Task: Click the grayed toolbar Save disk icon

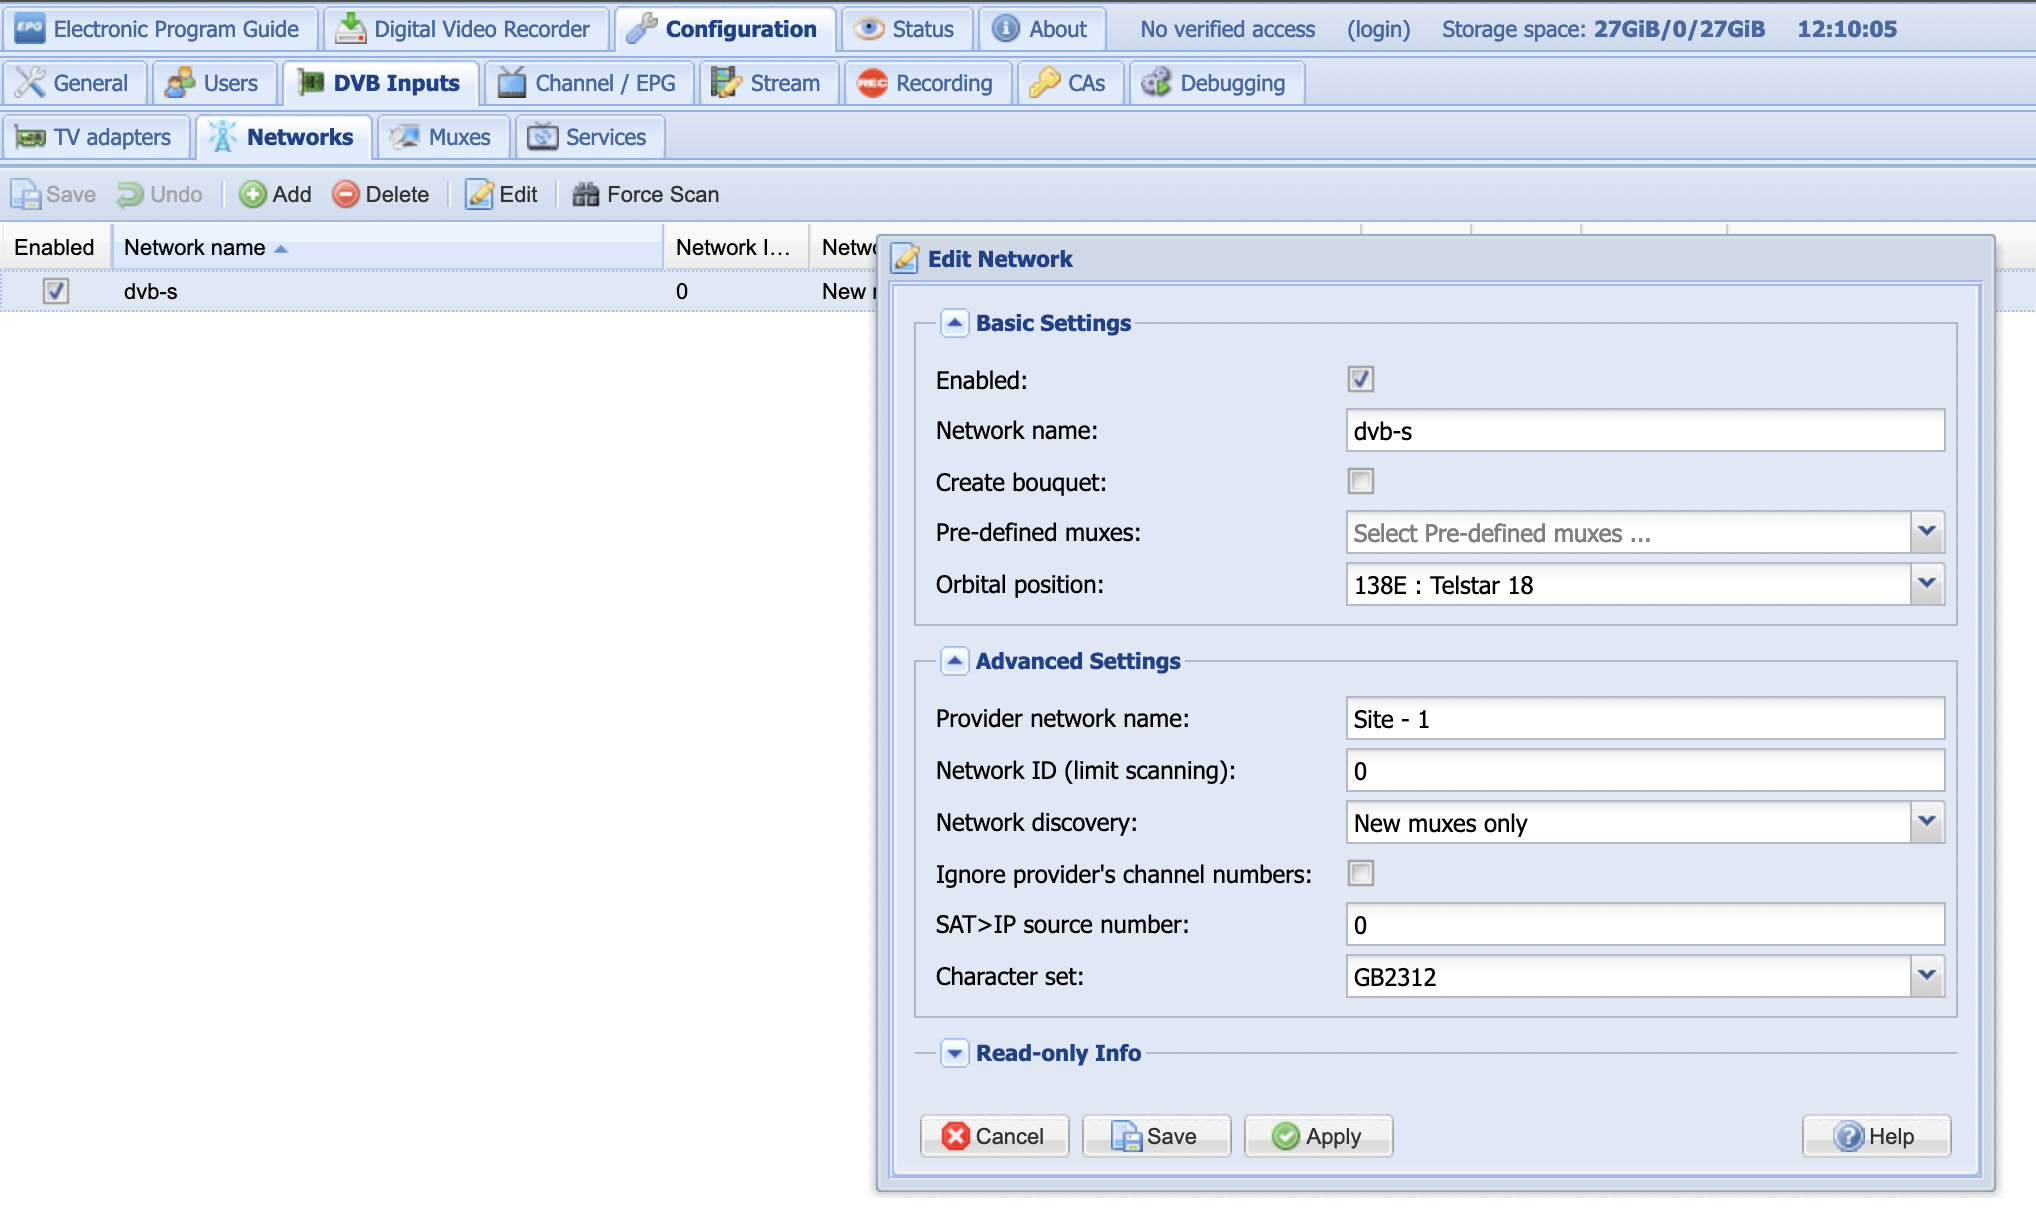Action: click(x=26, y=194)
